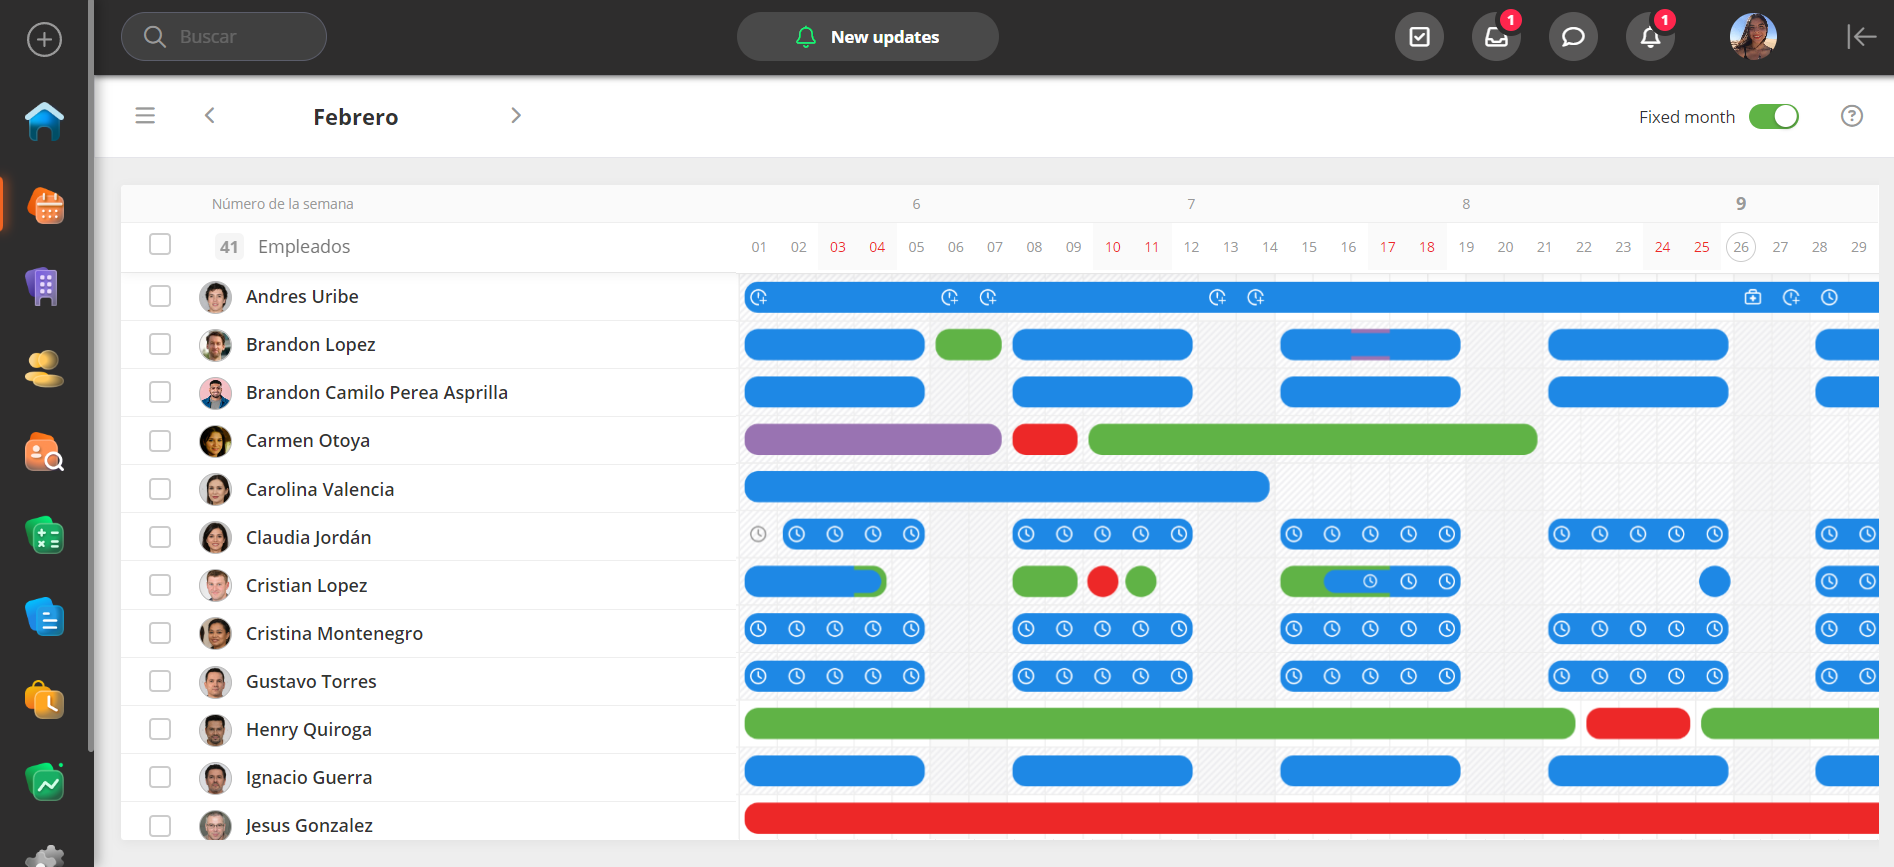The image size is (1894, 867).
Task: Tick the checkbox for Carmen Otoya
Action: [x=160, y=441]
